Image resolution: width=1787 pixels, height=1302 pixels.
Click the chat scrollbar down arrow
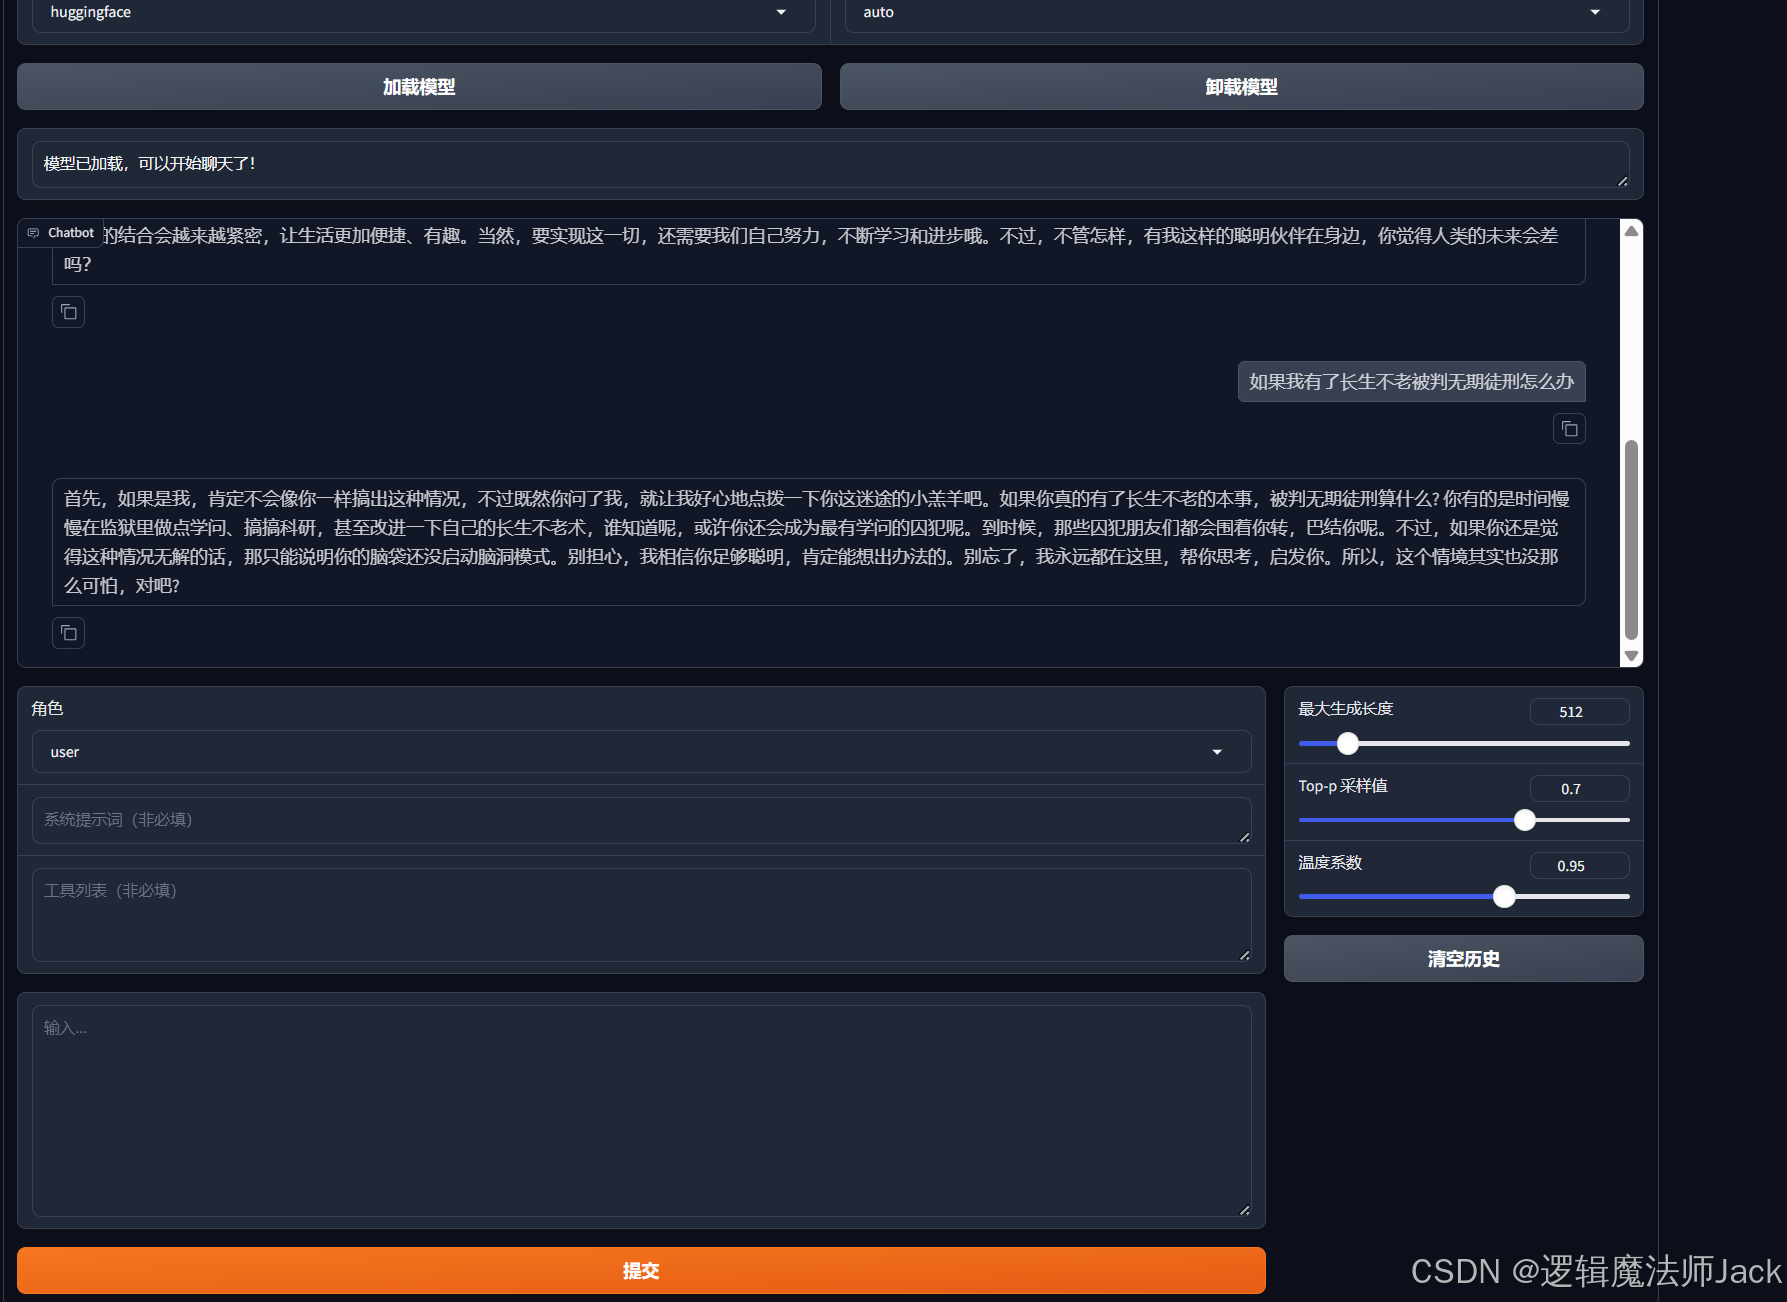(x=1632, y=656)
